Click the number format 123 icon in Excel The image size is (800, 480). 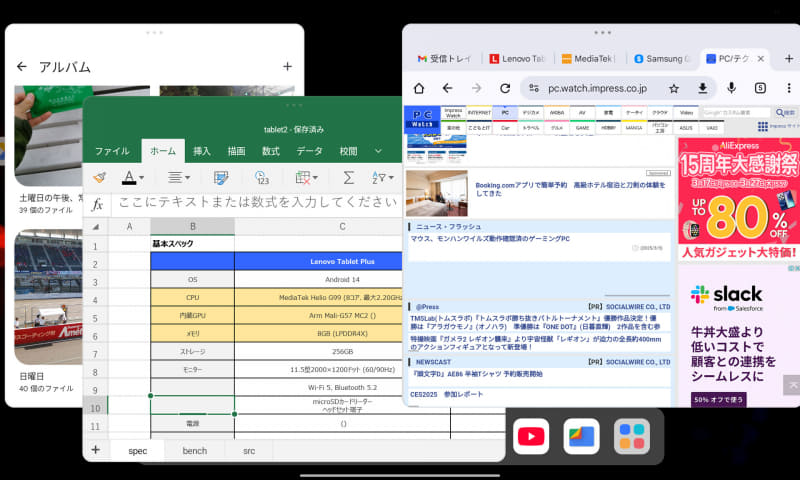(262, 178)
